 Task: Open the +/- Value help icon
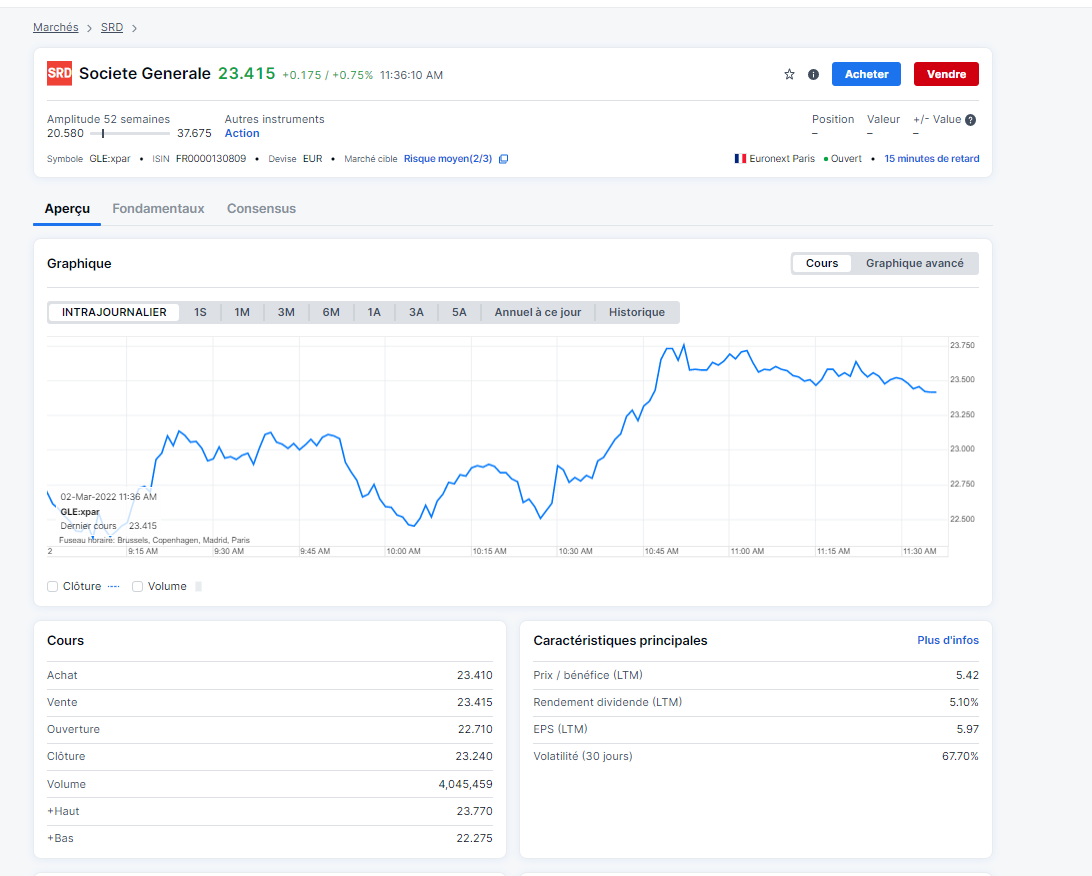tap(970, 120)
